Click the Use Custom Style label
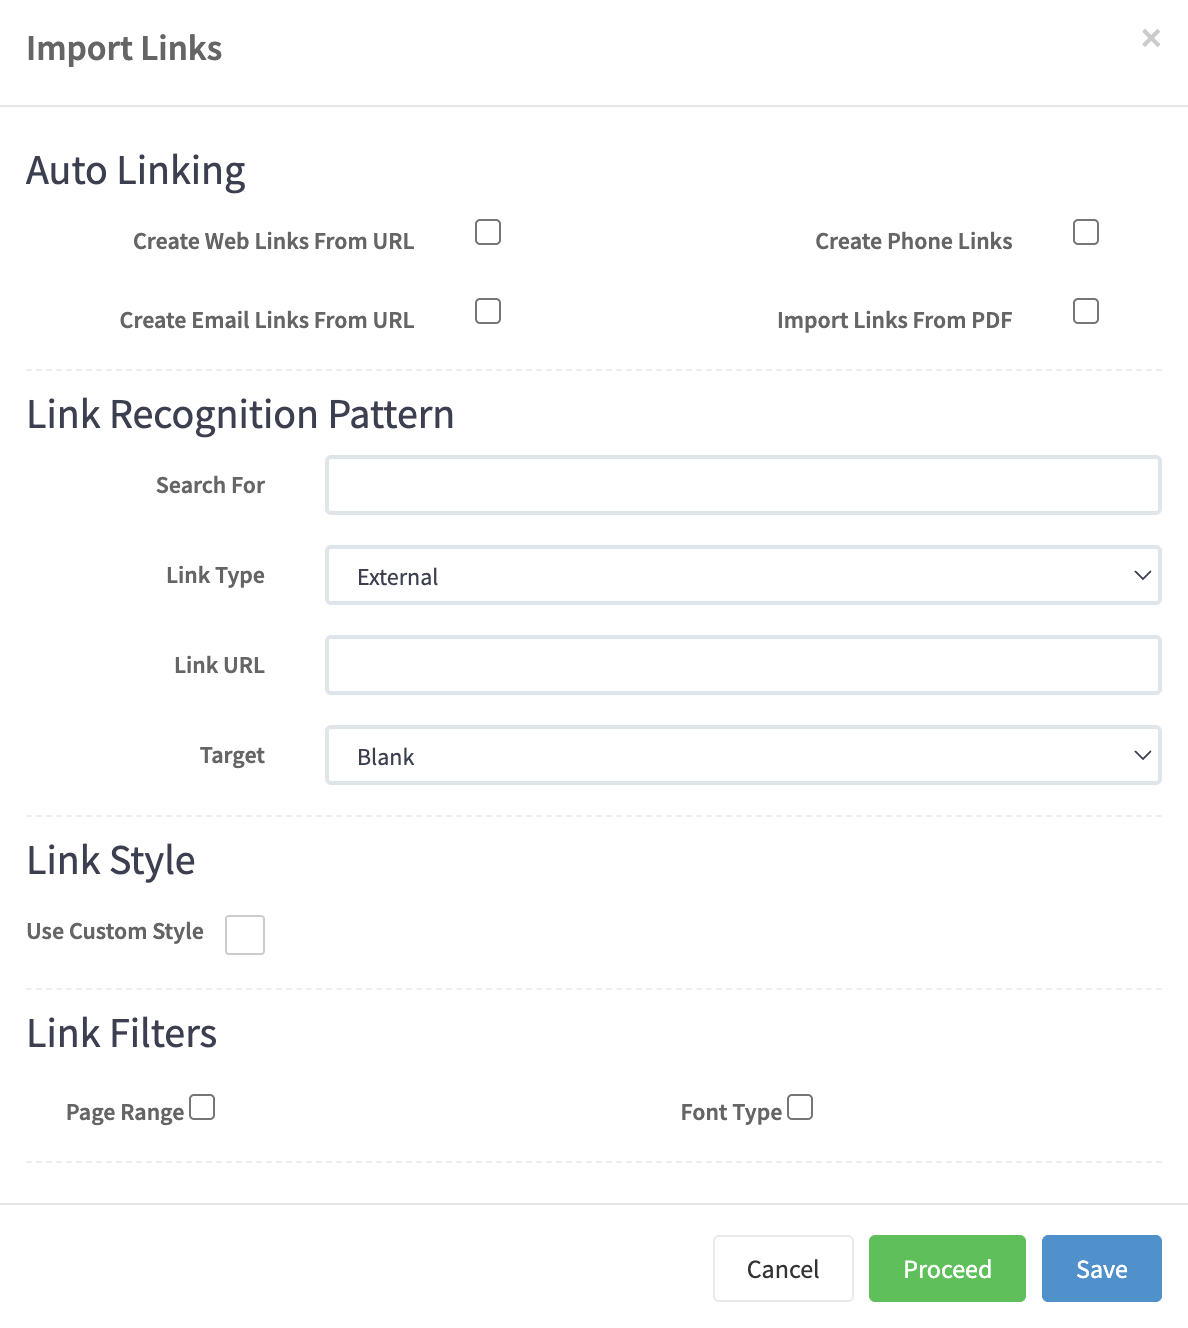This screenshot has height=1328, width=1188. point(115,931)
